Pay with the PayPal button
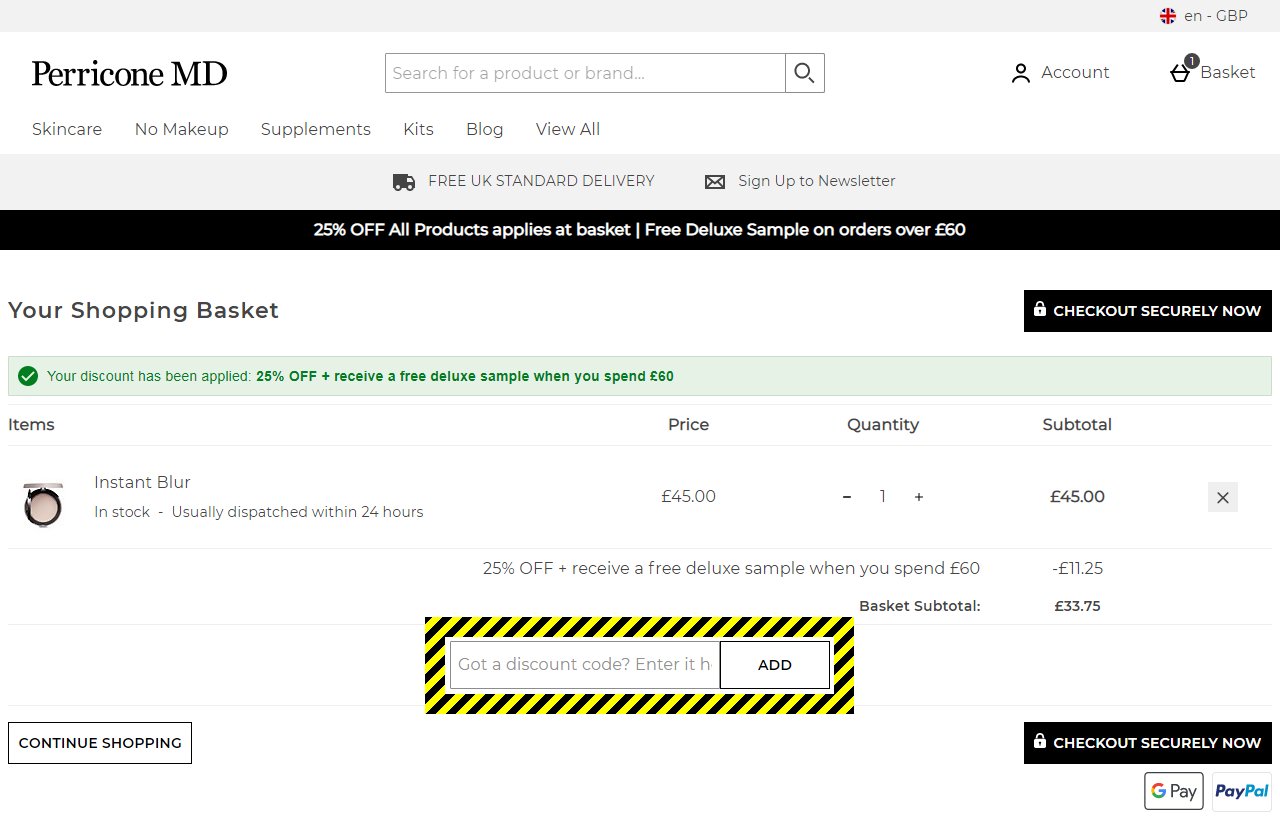The height and width of the screenshot is (820, 1280). pyautogui.click(x=1242, y=791)
